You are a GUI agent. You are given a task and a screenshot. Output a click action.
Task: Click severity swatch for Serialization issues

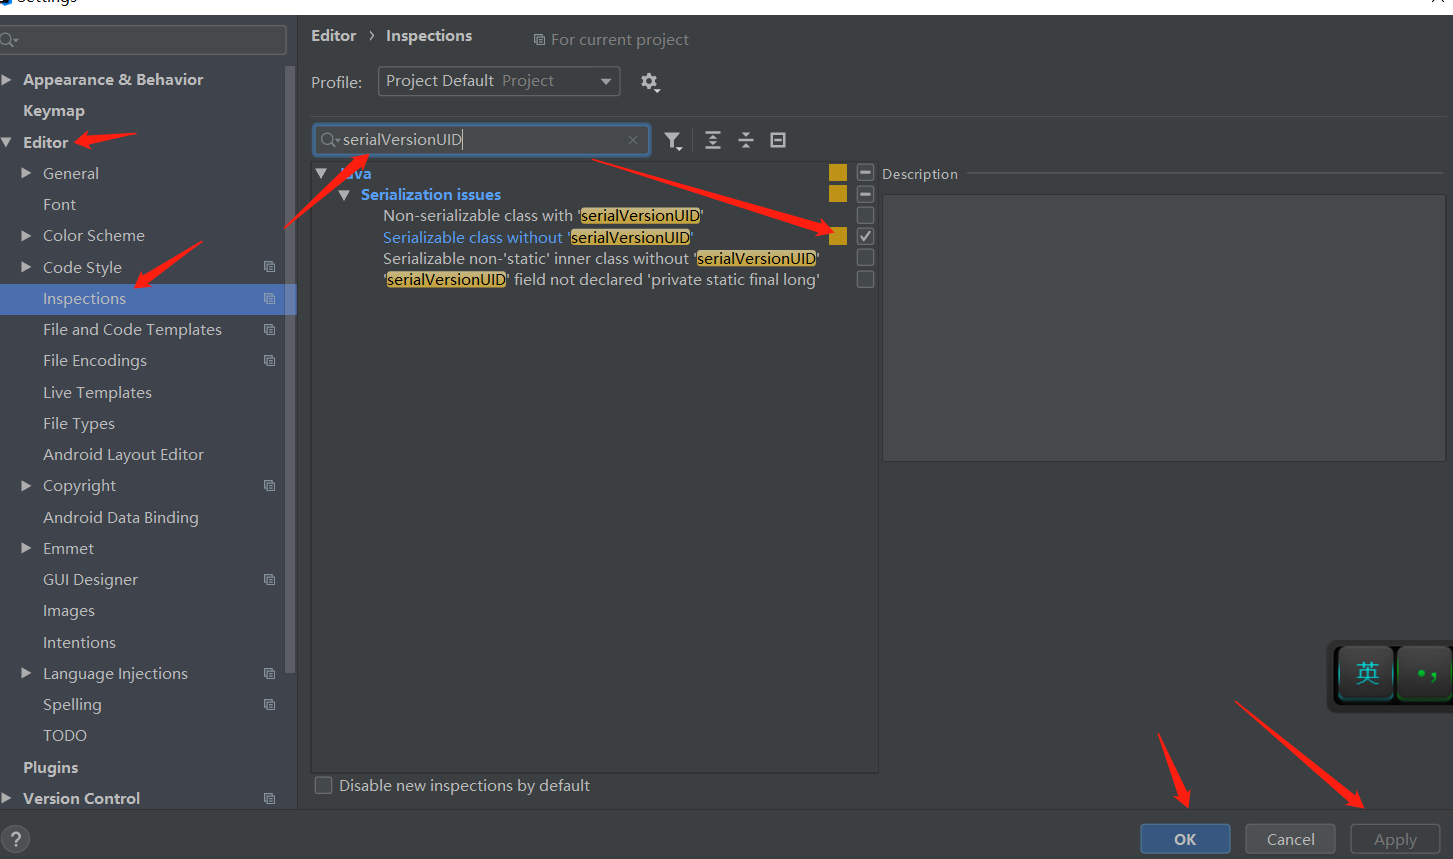[838, 194]
